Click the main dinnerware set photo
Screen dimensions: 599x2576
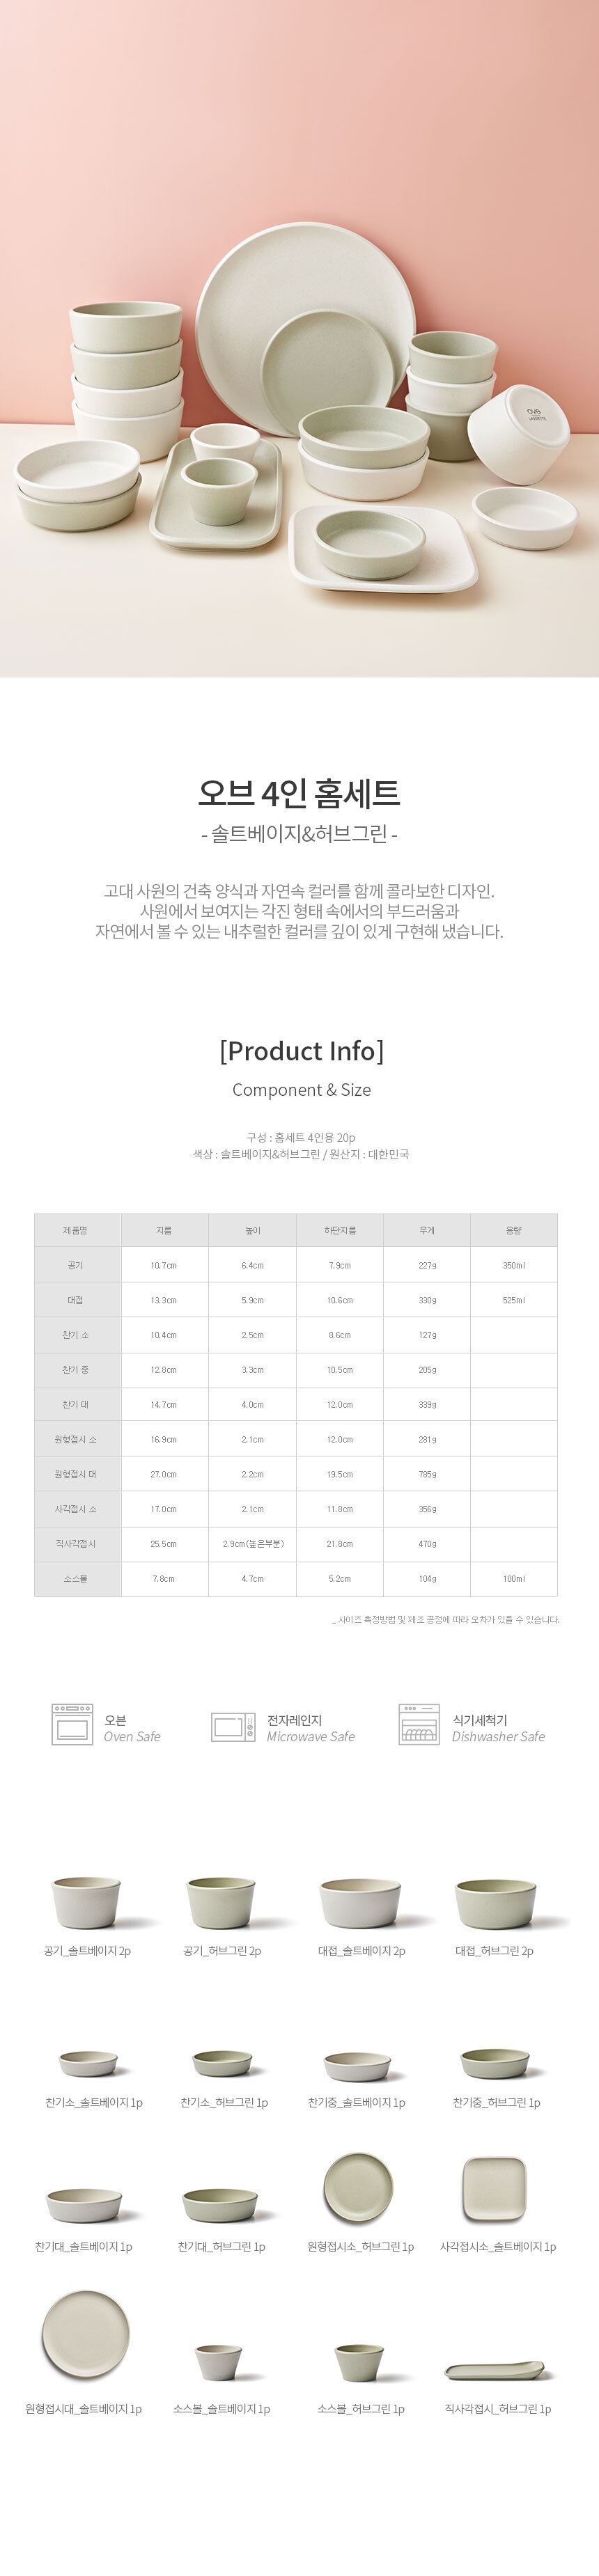[299, 338]
